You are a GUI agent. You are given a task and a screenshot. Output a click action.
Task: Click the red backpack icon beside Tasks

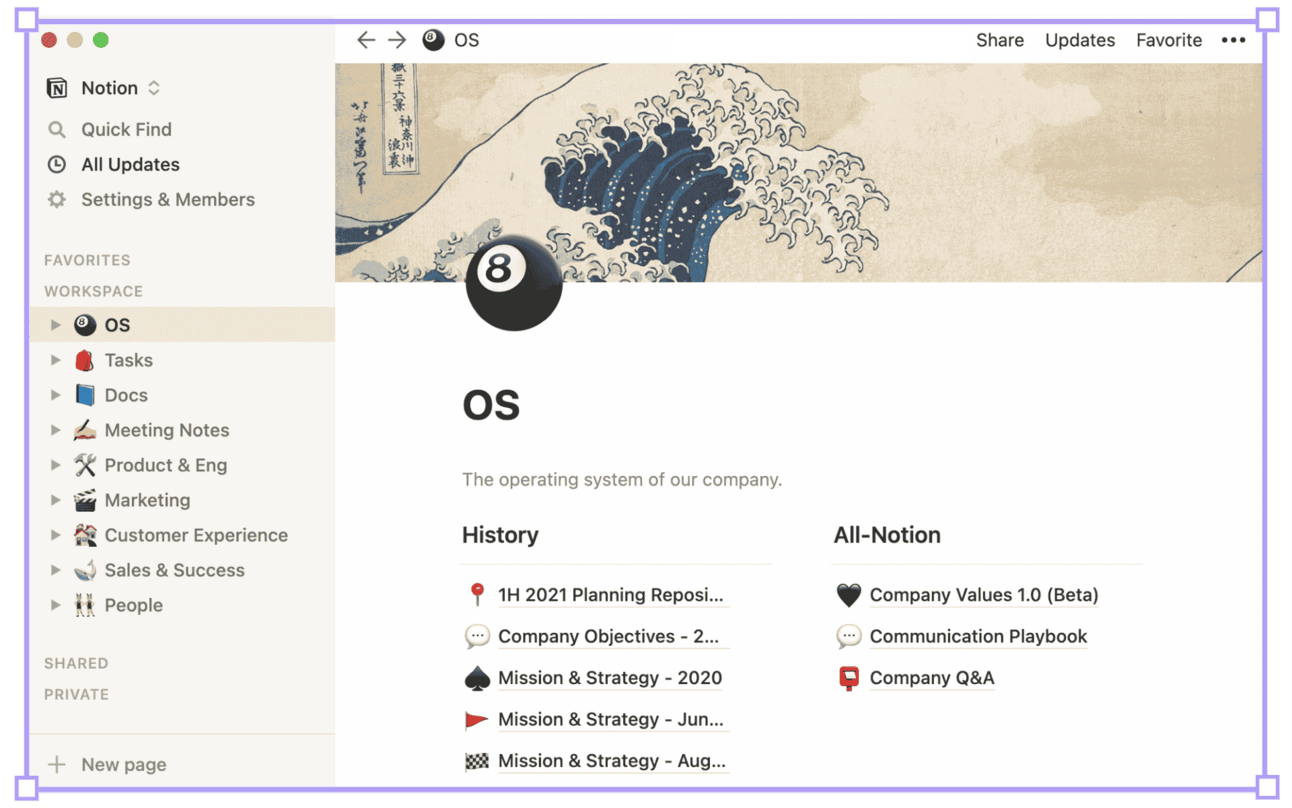pos(85,360)
